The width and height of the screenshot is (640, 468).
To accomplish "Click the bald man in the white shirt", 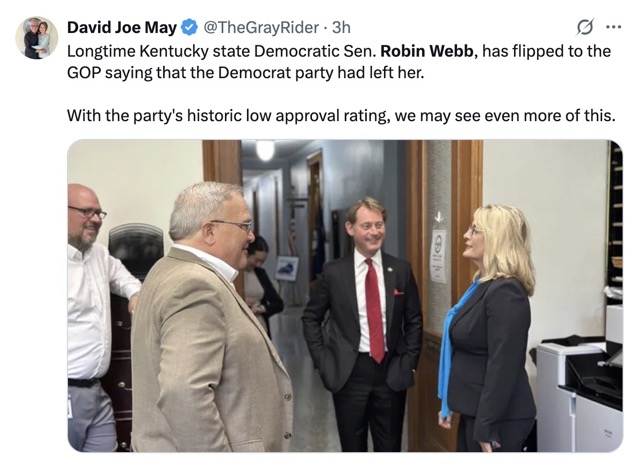I will click(x=94, y=318).
